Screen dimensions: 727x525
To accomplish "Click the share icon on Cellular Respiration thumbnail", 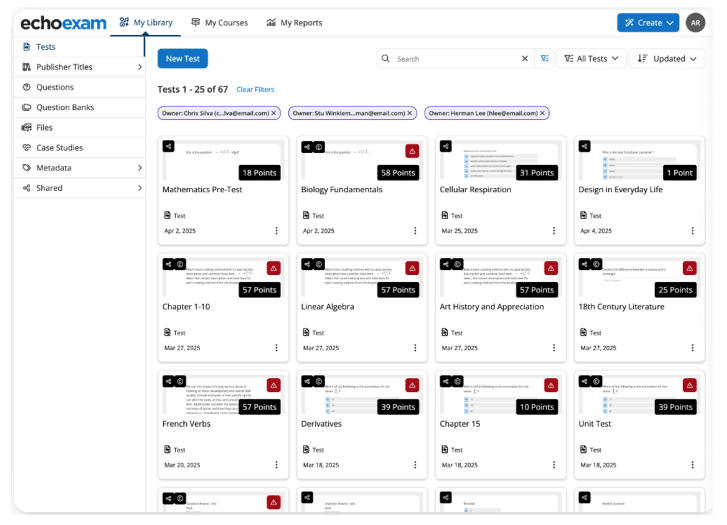I will (446, 147).
